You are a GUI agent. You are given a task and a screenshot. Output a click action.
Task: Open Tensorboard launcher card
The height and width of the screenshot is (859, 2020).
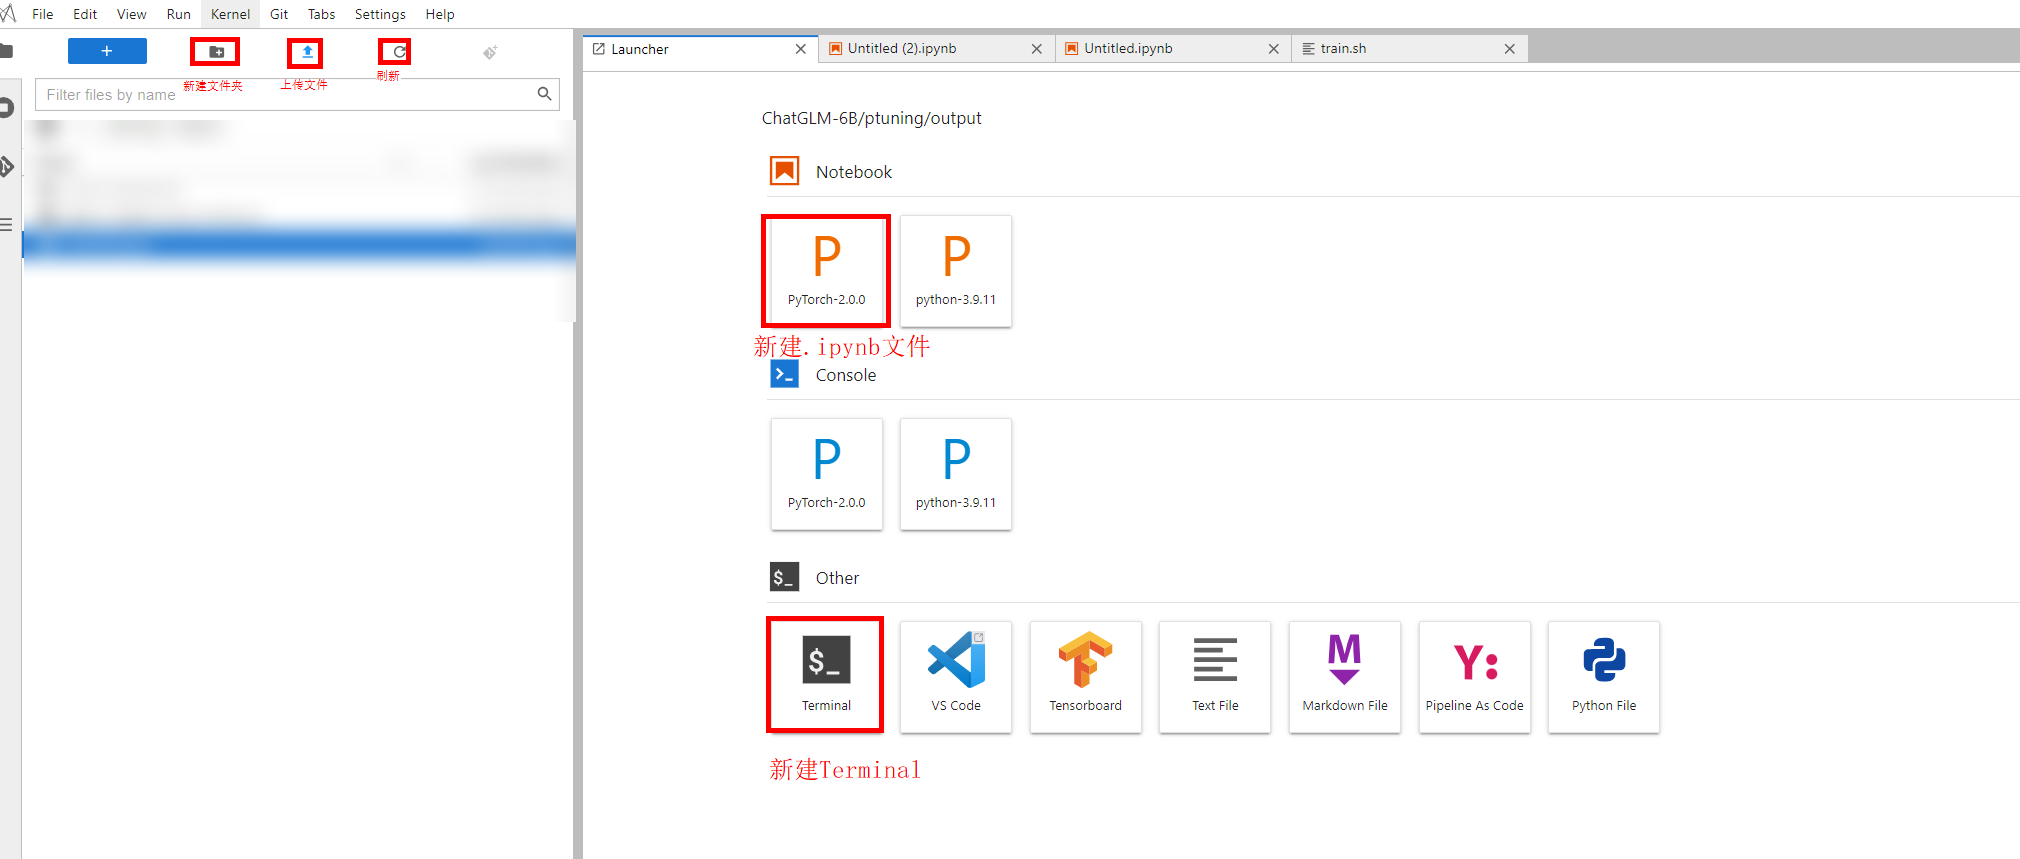pyautogui.click(x=1085, y=675)
